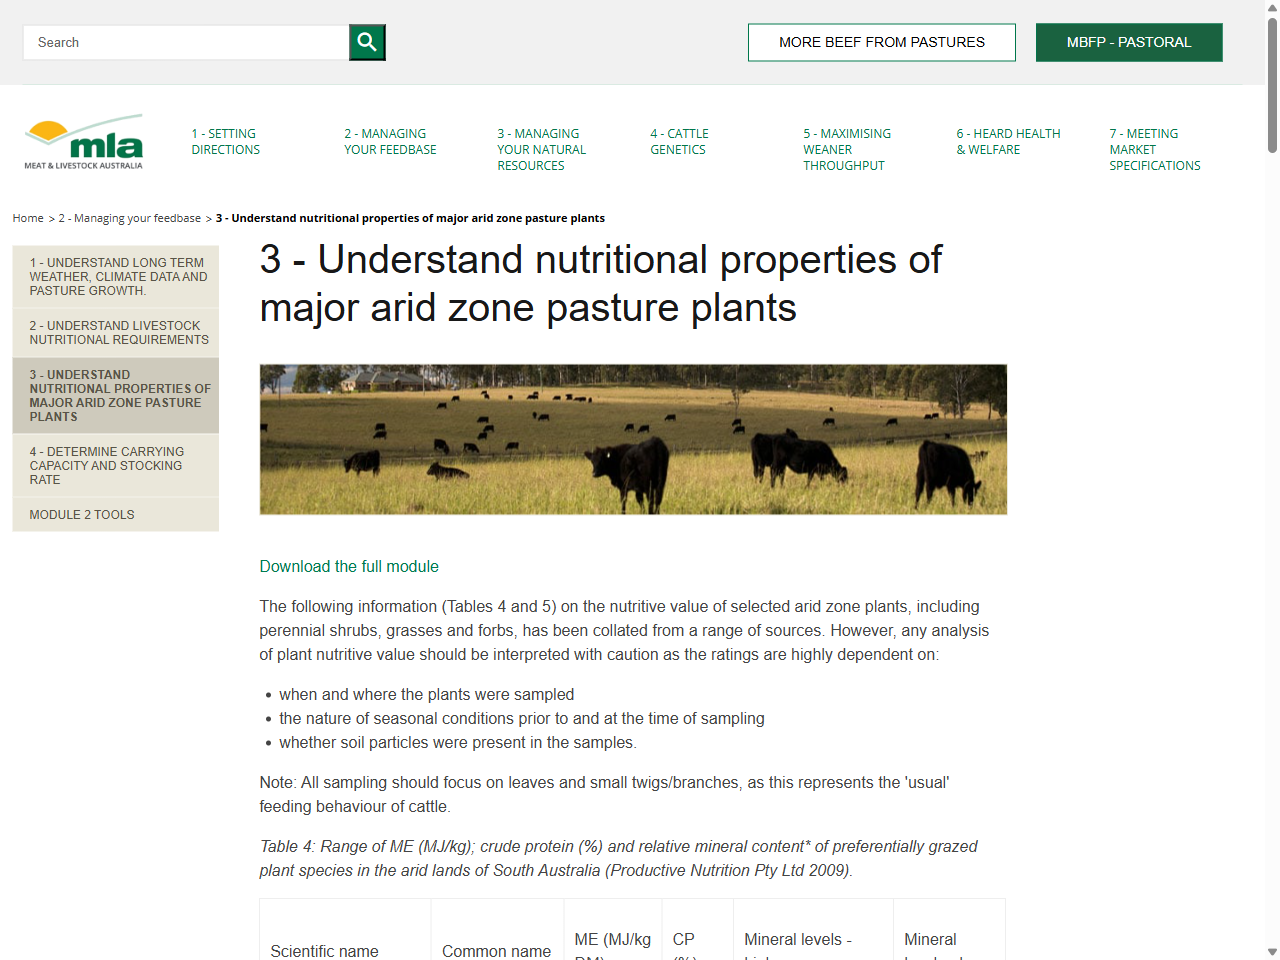This screenshot has width=1280, height=960.
Task: Click the green search magnifying glass icon
Action: [366, 42]
